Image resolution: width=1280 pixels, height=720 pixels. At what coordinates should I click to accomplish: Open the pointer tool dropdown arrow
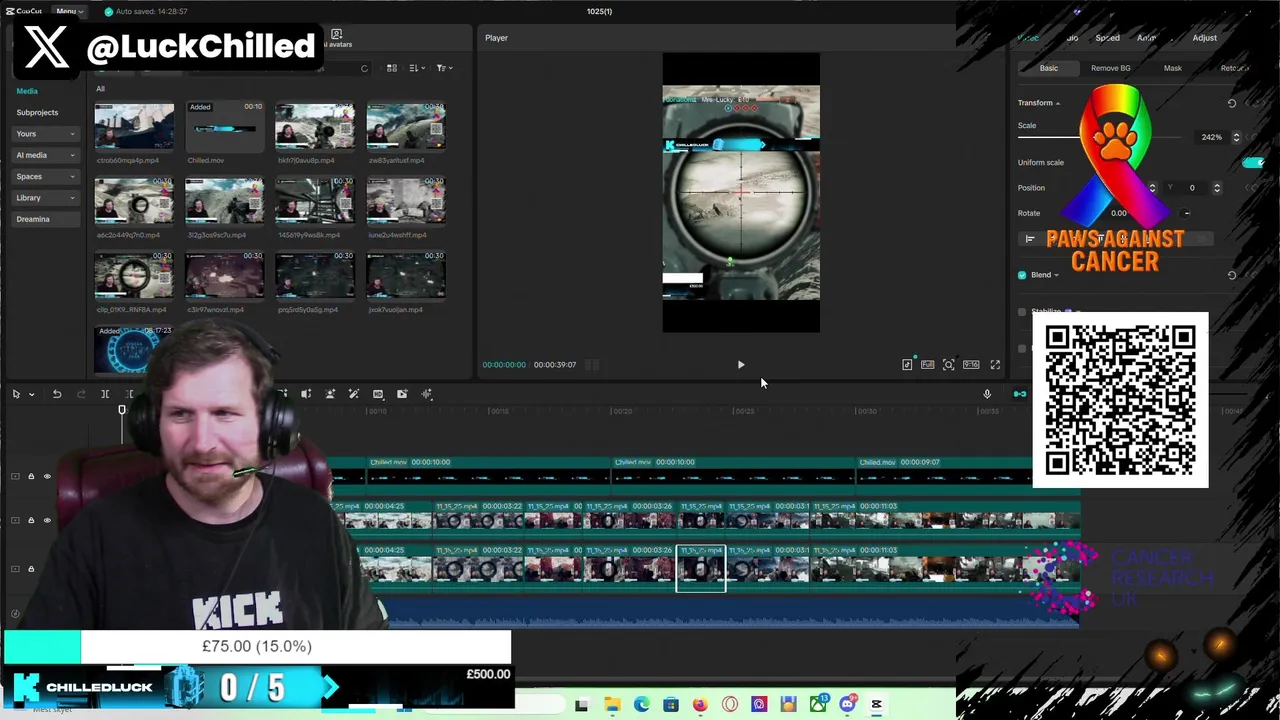32,394
